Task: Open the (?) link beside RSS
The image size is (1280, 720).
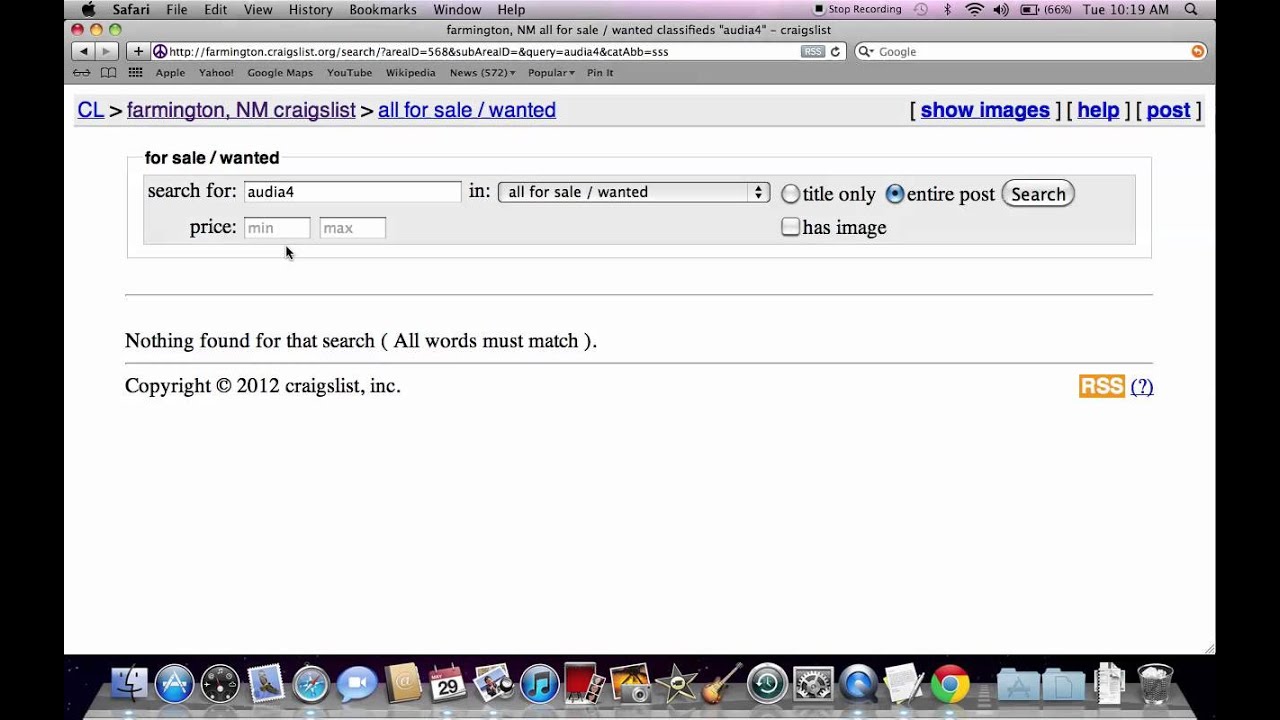Action: [x=1142, y=386]
